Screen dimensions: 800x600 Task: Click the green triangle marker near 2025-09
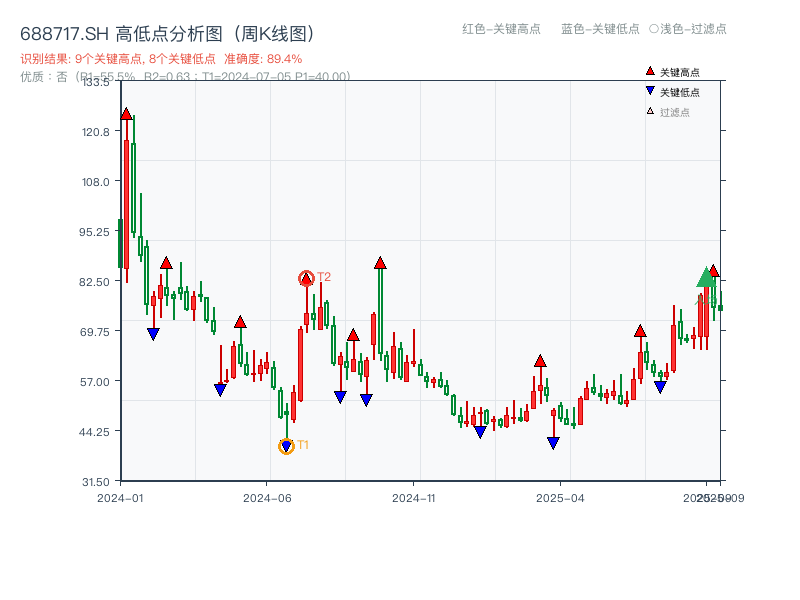click(x=706, y=280)
